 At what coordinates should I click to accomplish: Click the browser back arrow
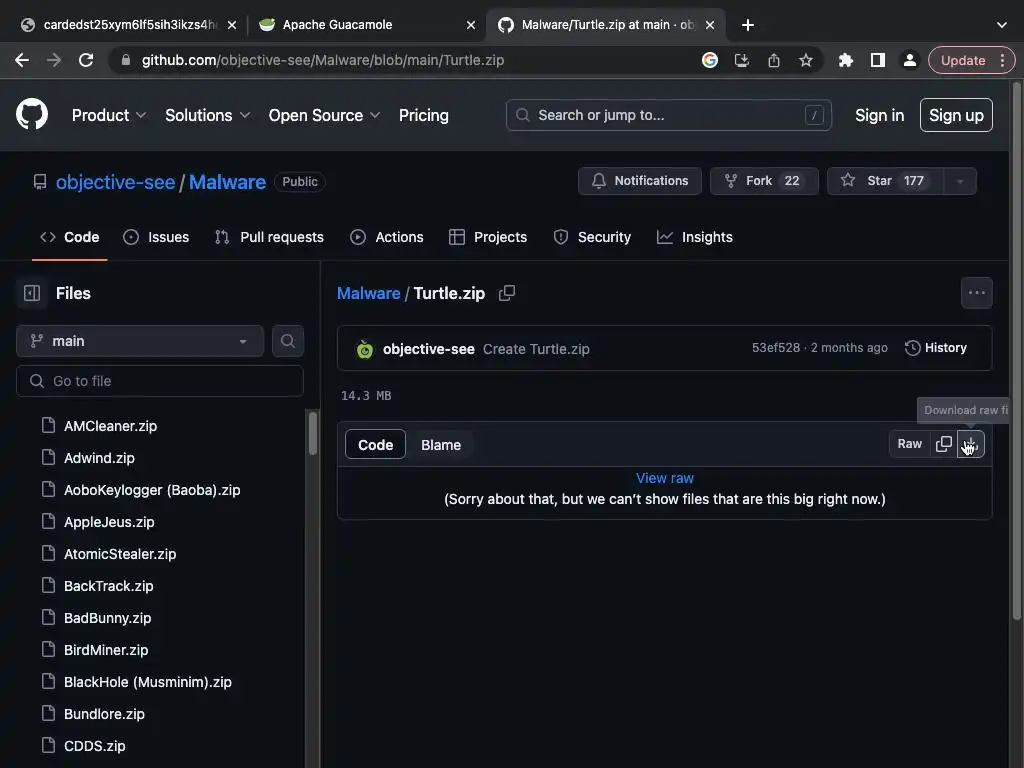22,60
